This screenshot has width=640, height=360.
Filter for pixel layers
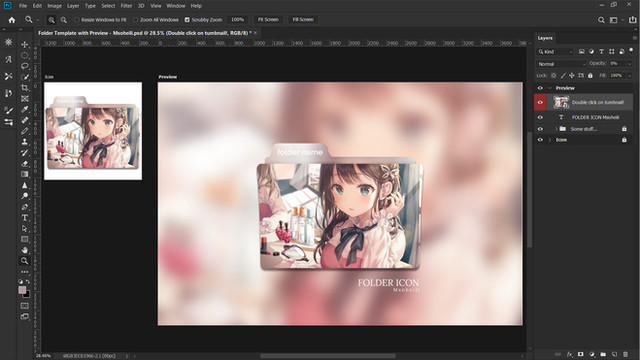tap(582, 51)
